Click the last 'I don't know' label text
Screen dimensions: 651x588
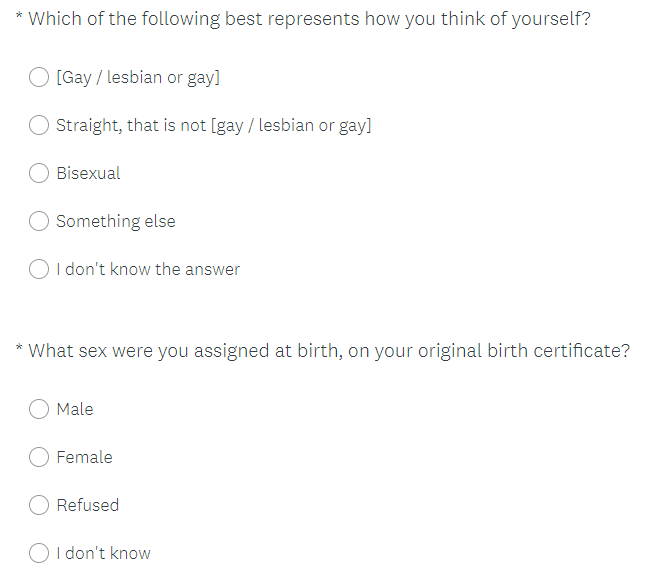point(103,553)
